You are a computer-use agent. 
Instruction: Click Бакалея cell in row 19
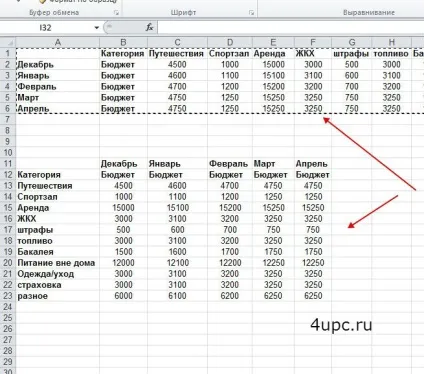(58, 252)
